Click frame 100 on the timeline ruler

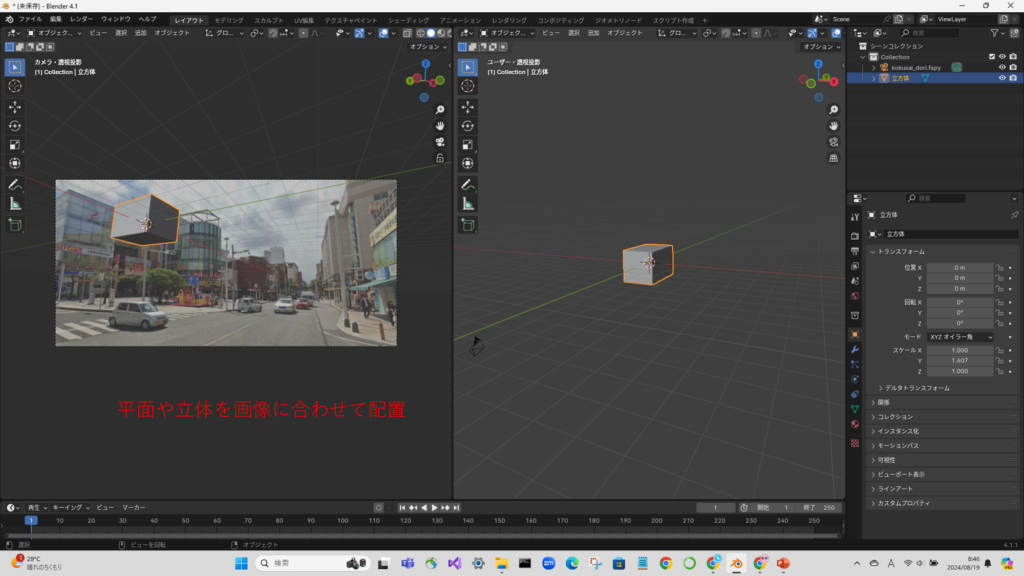coord(342,521)
